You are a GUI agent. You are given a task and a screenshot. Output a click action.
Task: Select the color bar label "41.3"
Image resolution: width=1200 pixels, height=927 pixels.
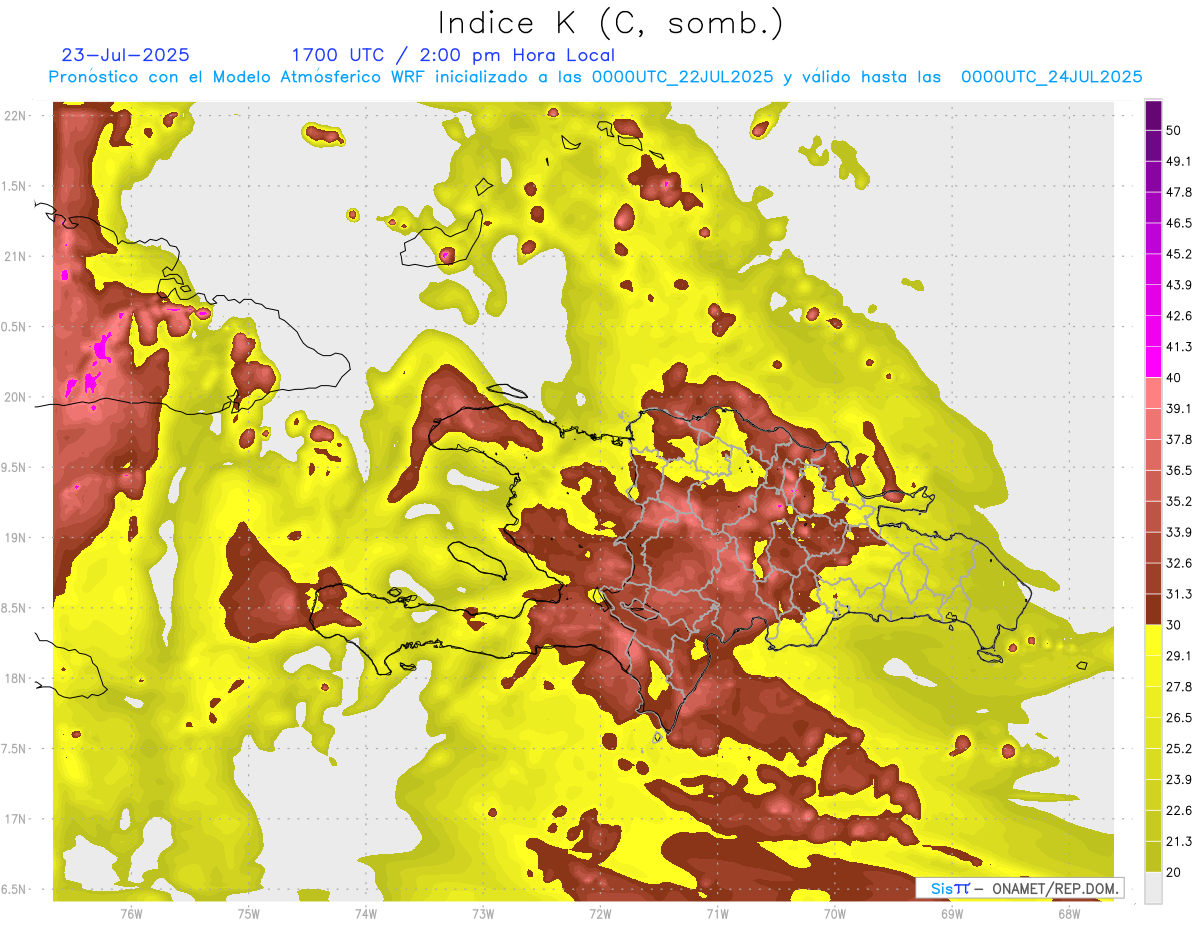coord(1179,347)
